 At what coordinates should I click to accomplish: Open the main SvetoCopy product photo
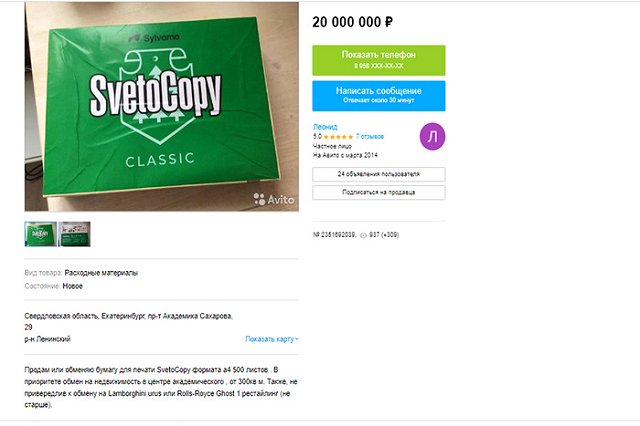pos(162,106)
